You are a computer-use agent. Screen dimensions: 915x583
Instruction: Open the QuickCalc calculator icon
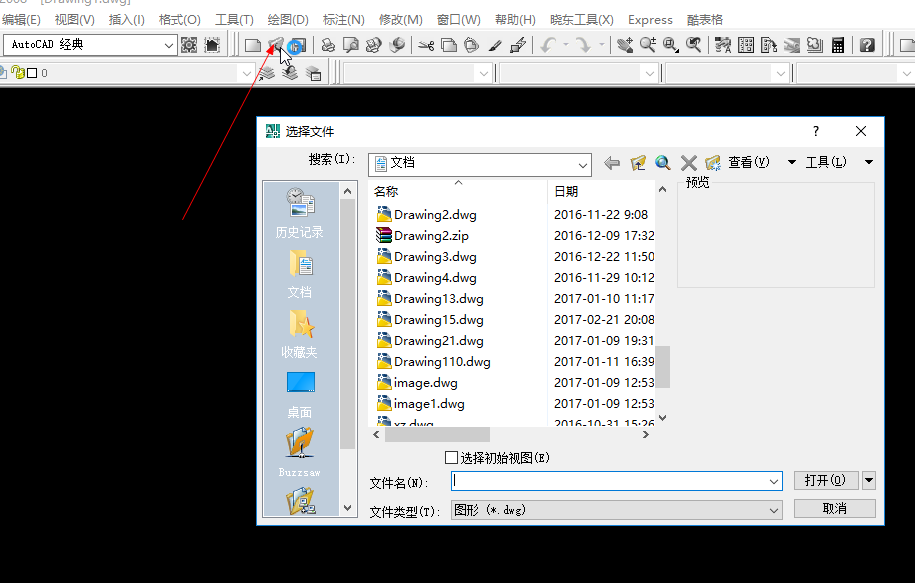click(x=837, y=45)
